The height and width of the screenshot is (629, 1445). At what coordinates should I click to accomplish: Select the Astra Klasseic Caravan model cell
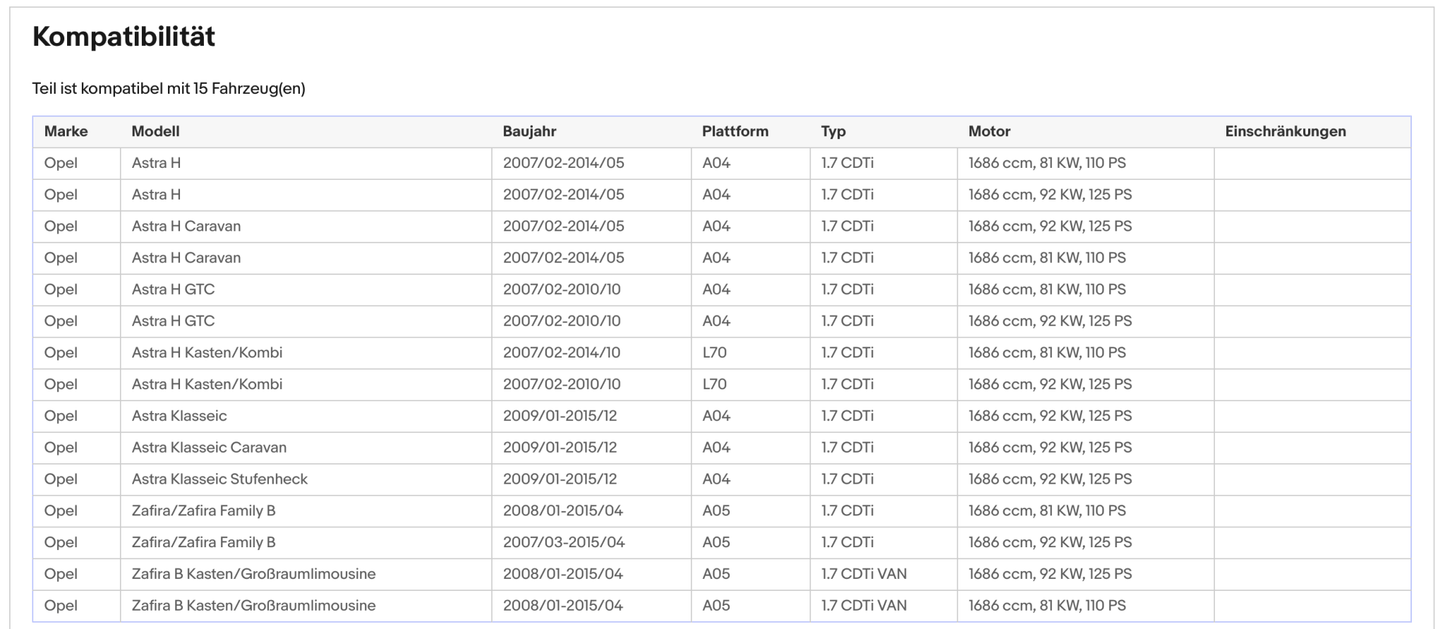[209, 447]
